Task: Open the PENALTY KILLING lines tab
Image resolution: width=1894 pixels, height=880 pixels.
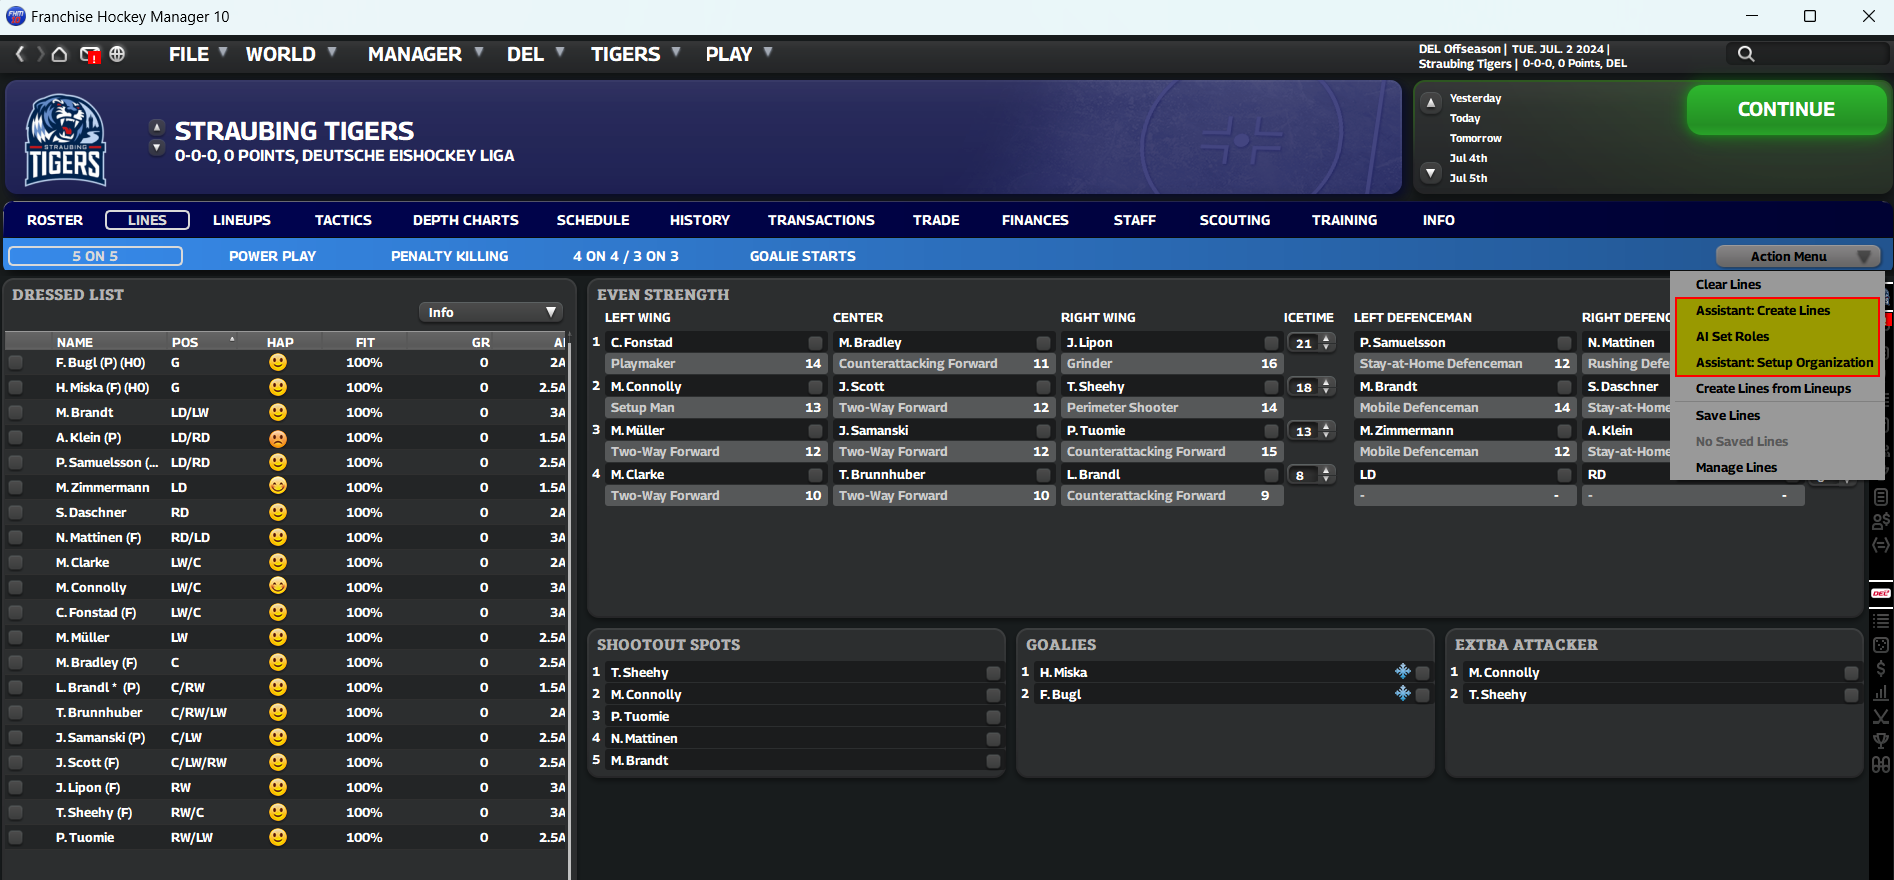Action: 449,256
